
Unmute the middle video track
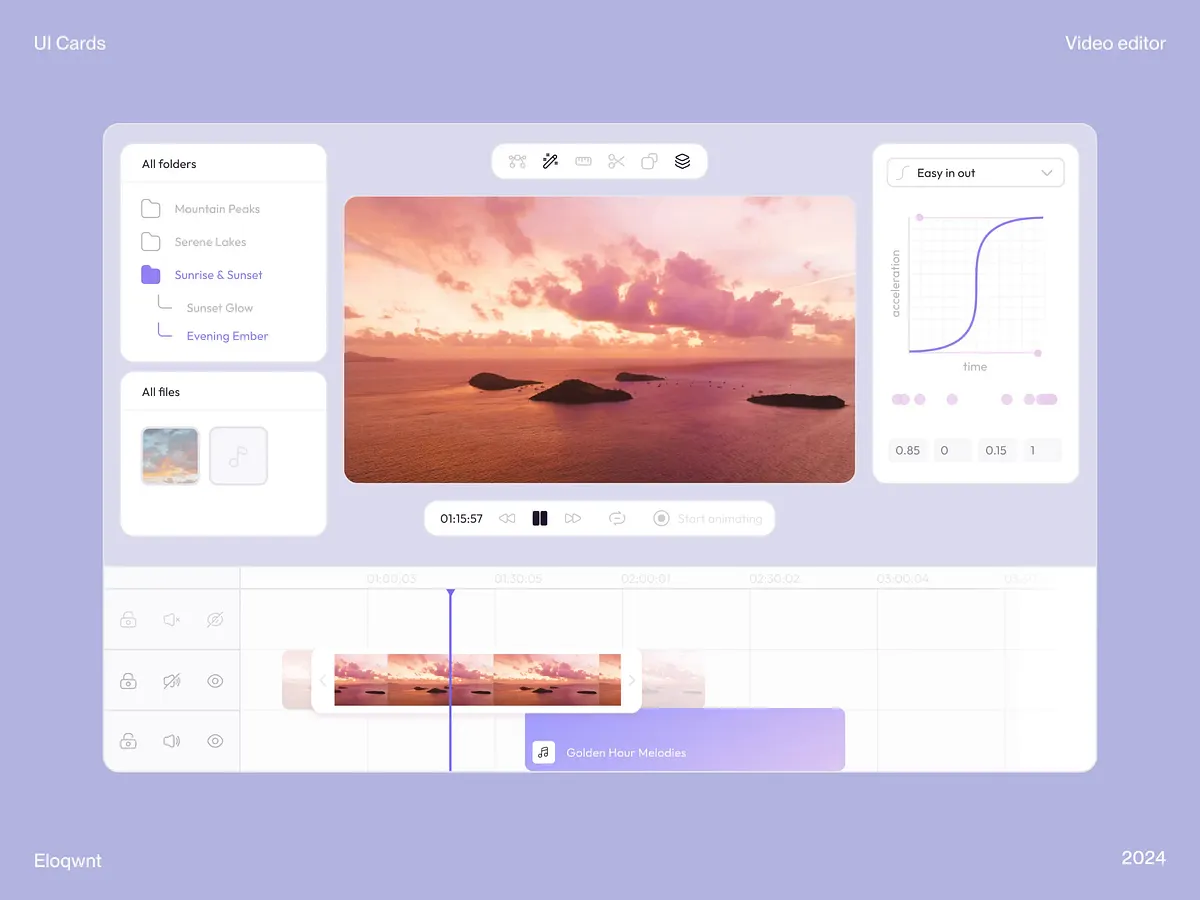172,681
